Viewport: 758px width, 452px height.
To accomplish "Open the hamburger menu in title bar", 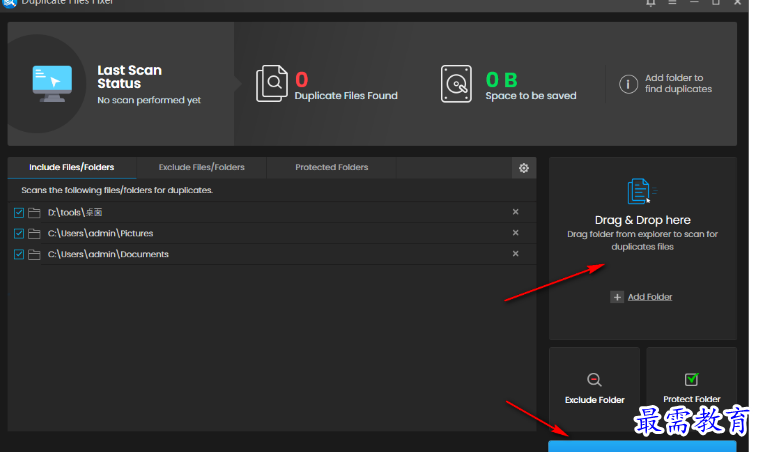I will point(672,2).
